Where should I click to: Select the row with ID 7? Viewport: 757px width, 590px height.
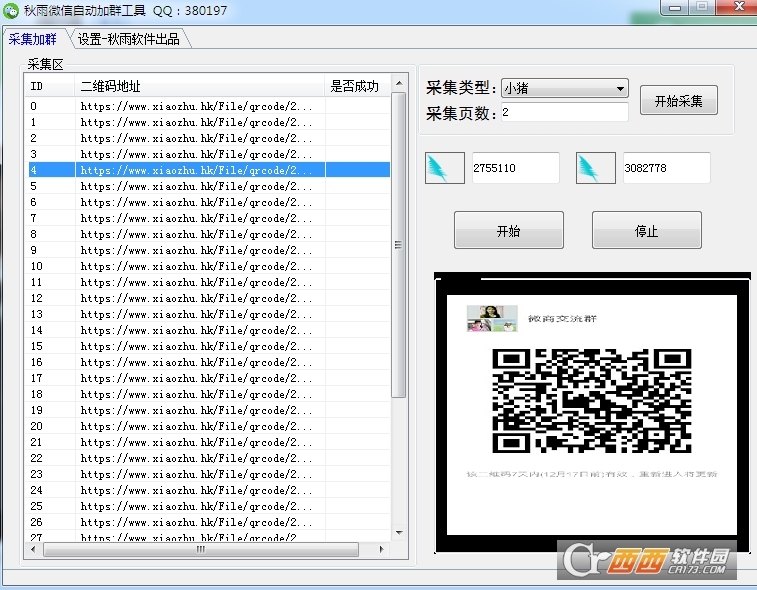[x=208, y=218]
